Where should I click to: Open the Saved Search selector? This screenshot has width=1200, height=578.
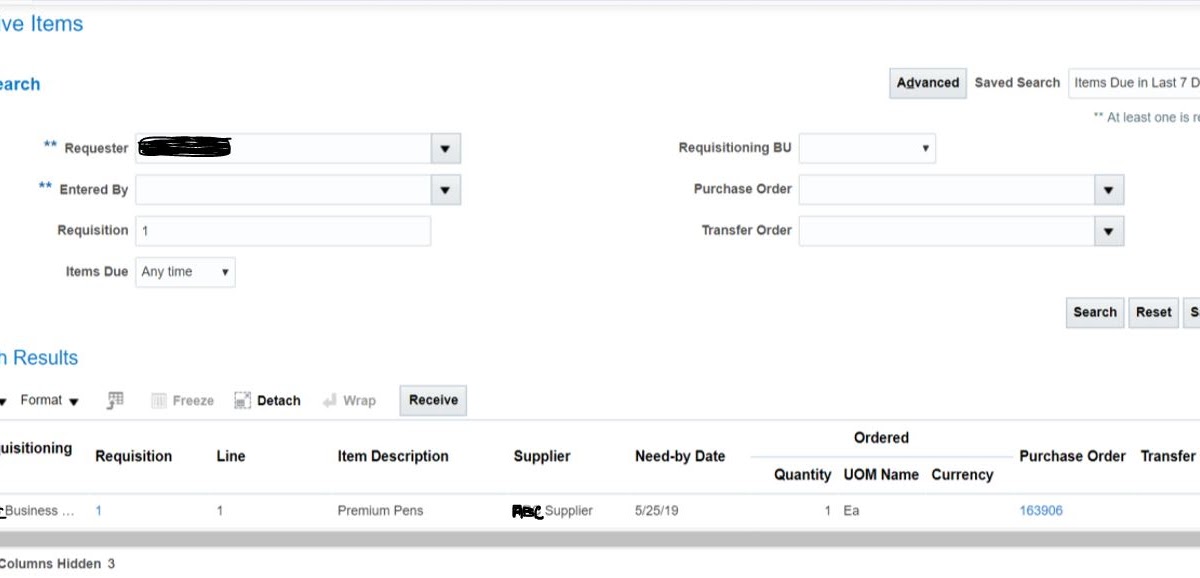coord(1135,83)
